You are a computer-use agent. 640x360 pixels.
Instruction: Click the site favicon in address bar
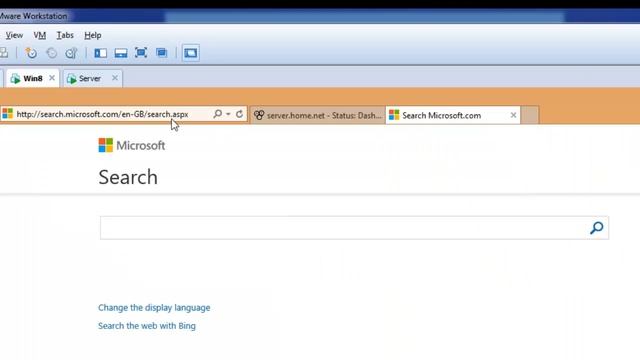7,114
